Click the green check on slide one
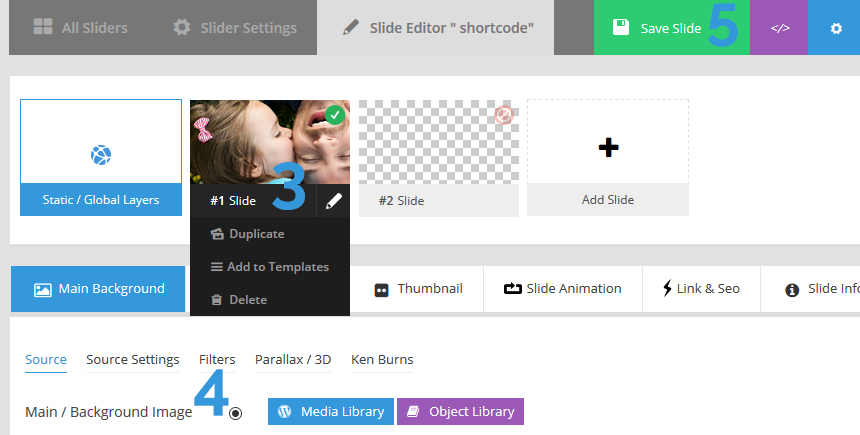The width and height of the screenshot is (860, 435). click(335, 115)
